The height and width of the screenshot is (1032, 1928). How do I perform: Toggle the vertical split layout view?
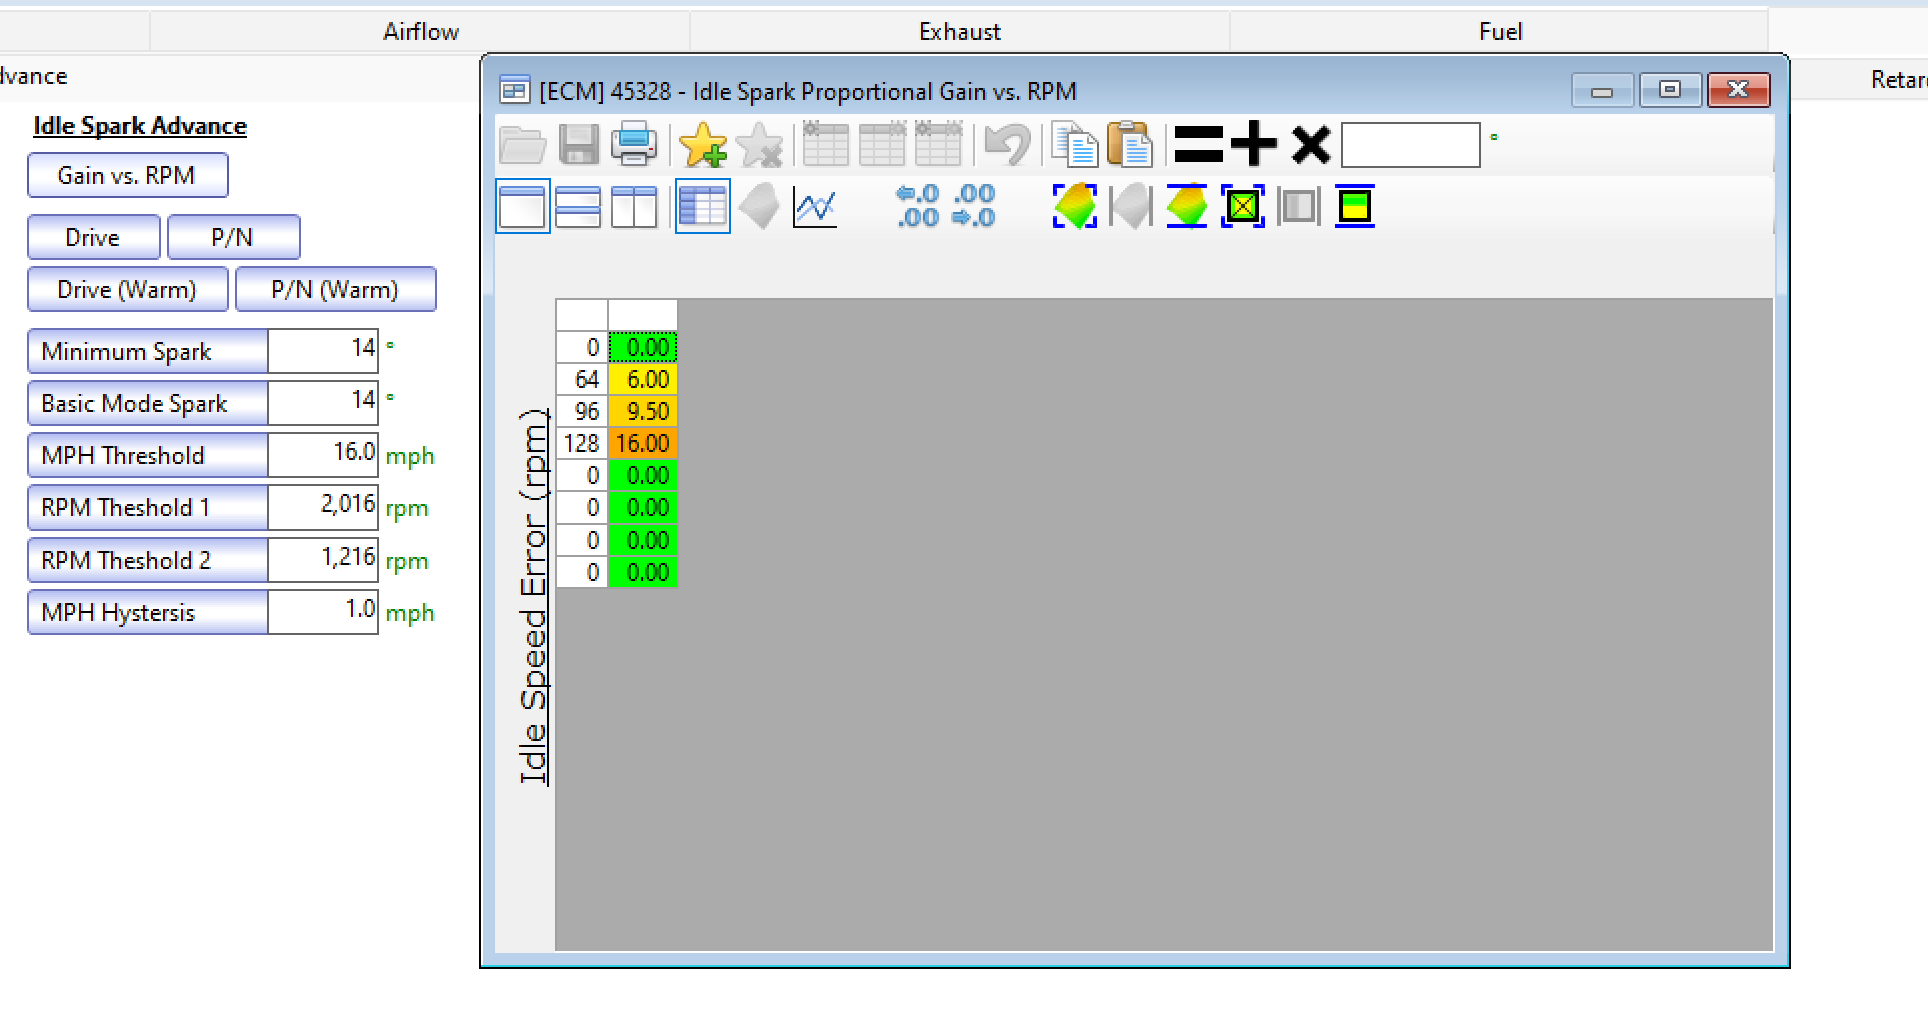(634, 207)
